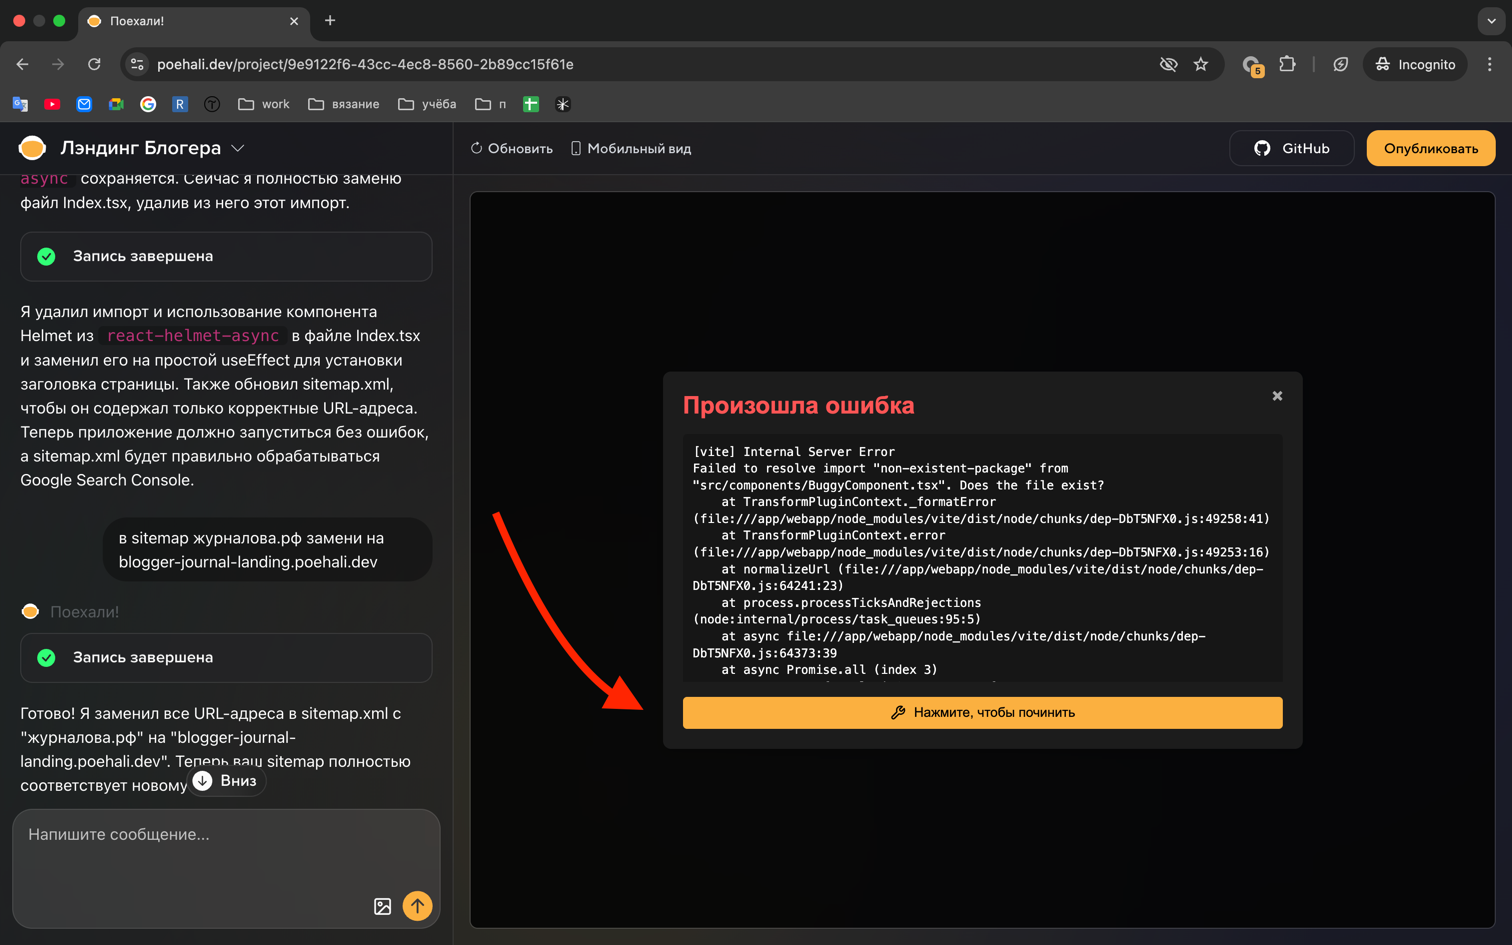Open the work bookmarks folder
The width and height of the screenshot is (1512, 945).
pos(264,104)
